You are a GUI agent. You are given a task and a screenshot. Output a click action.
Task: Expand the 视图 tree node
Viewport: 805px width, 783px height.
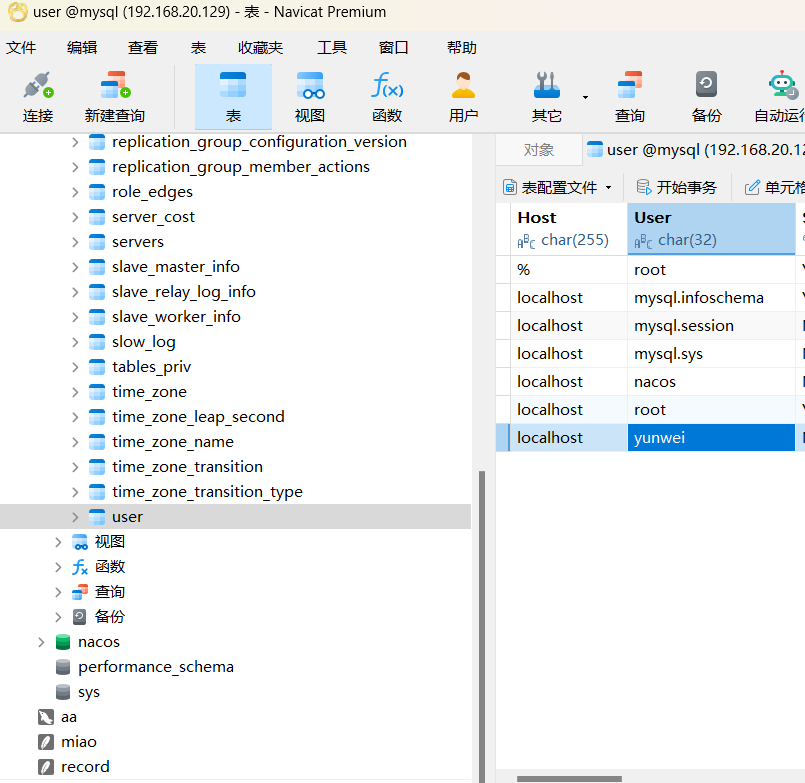pyautogui.click(x=59, y=542)
